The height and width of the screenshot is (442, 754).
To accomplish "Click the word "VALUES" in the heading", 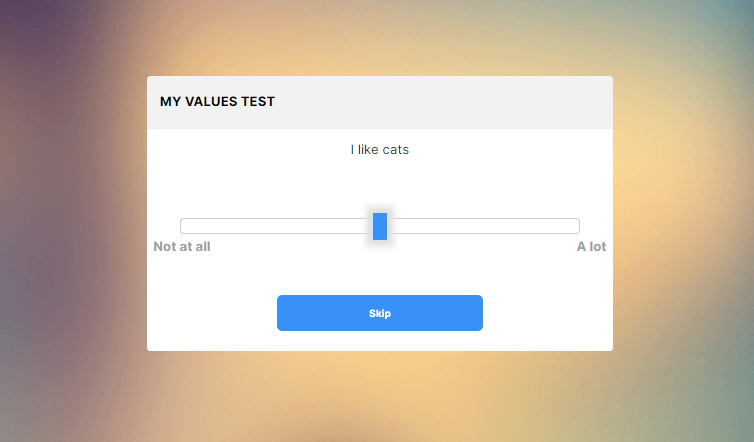I will click(212, 101).
